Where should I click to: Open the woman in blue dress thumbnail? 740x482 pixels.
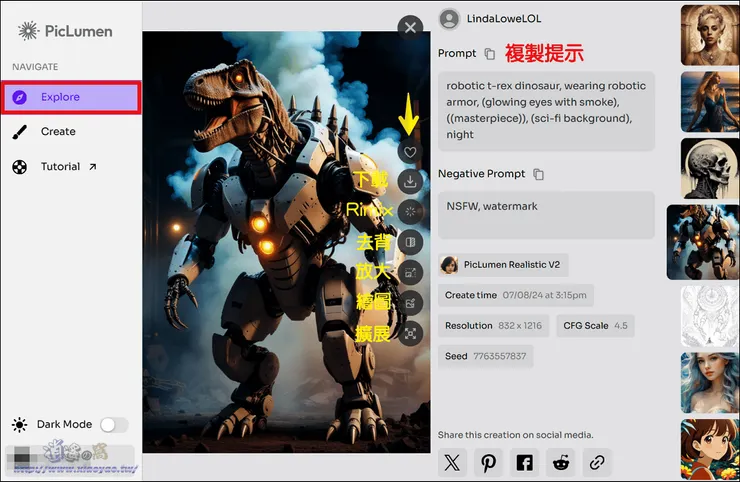click(710, 102)
